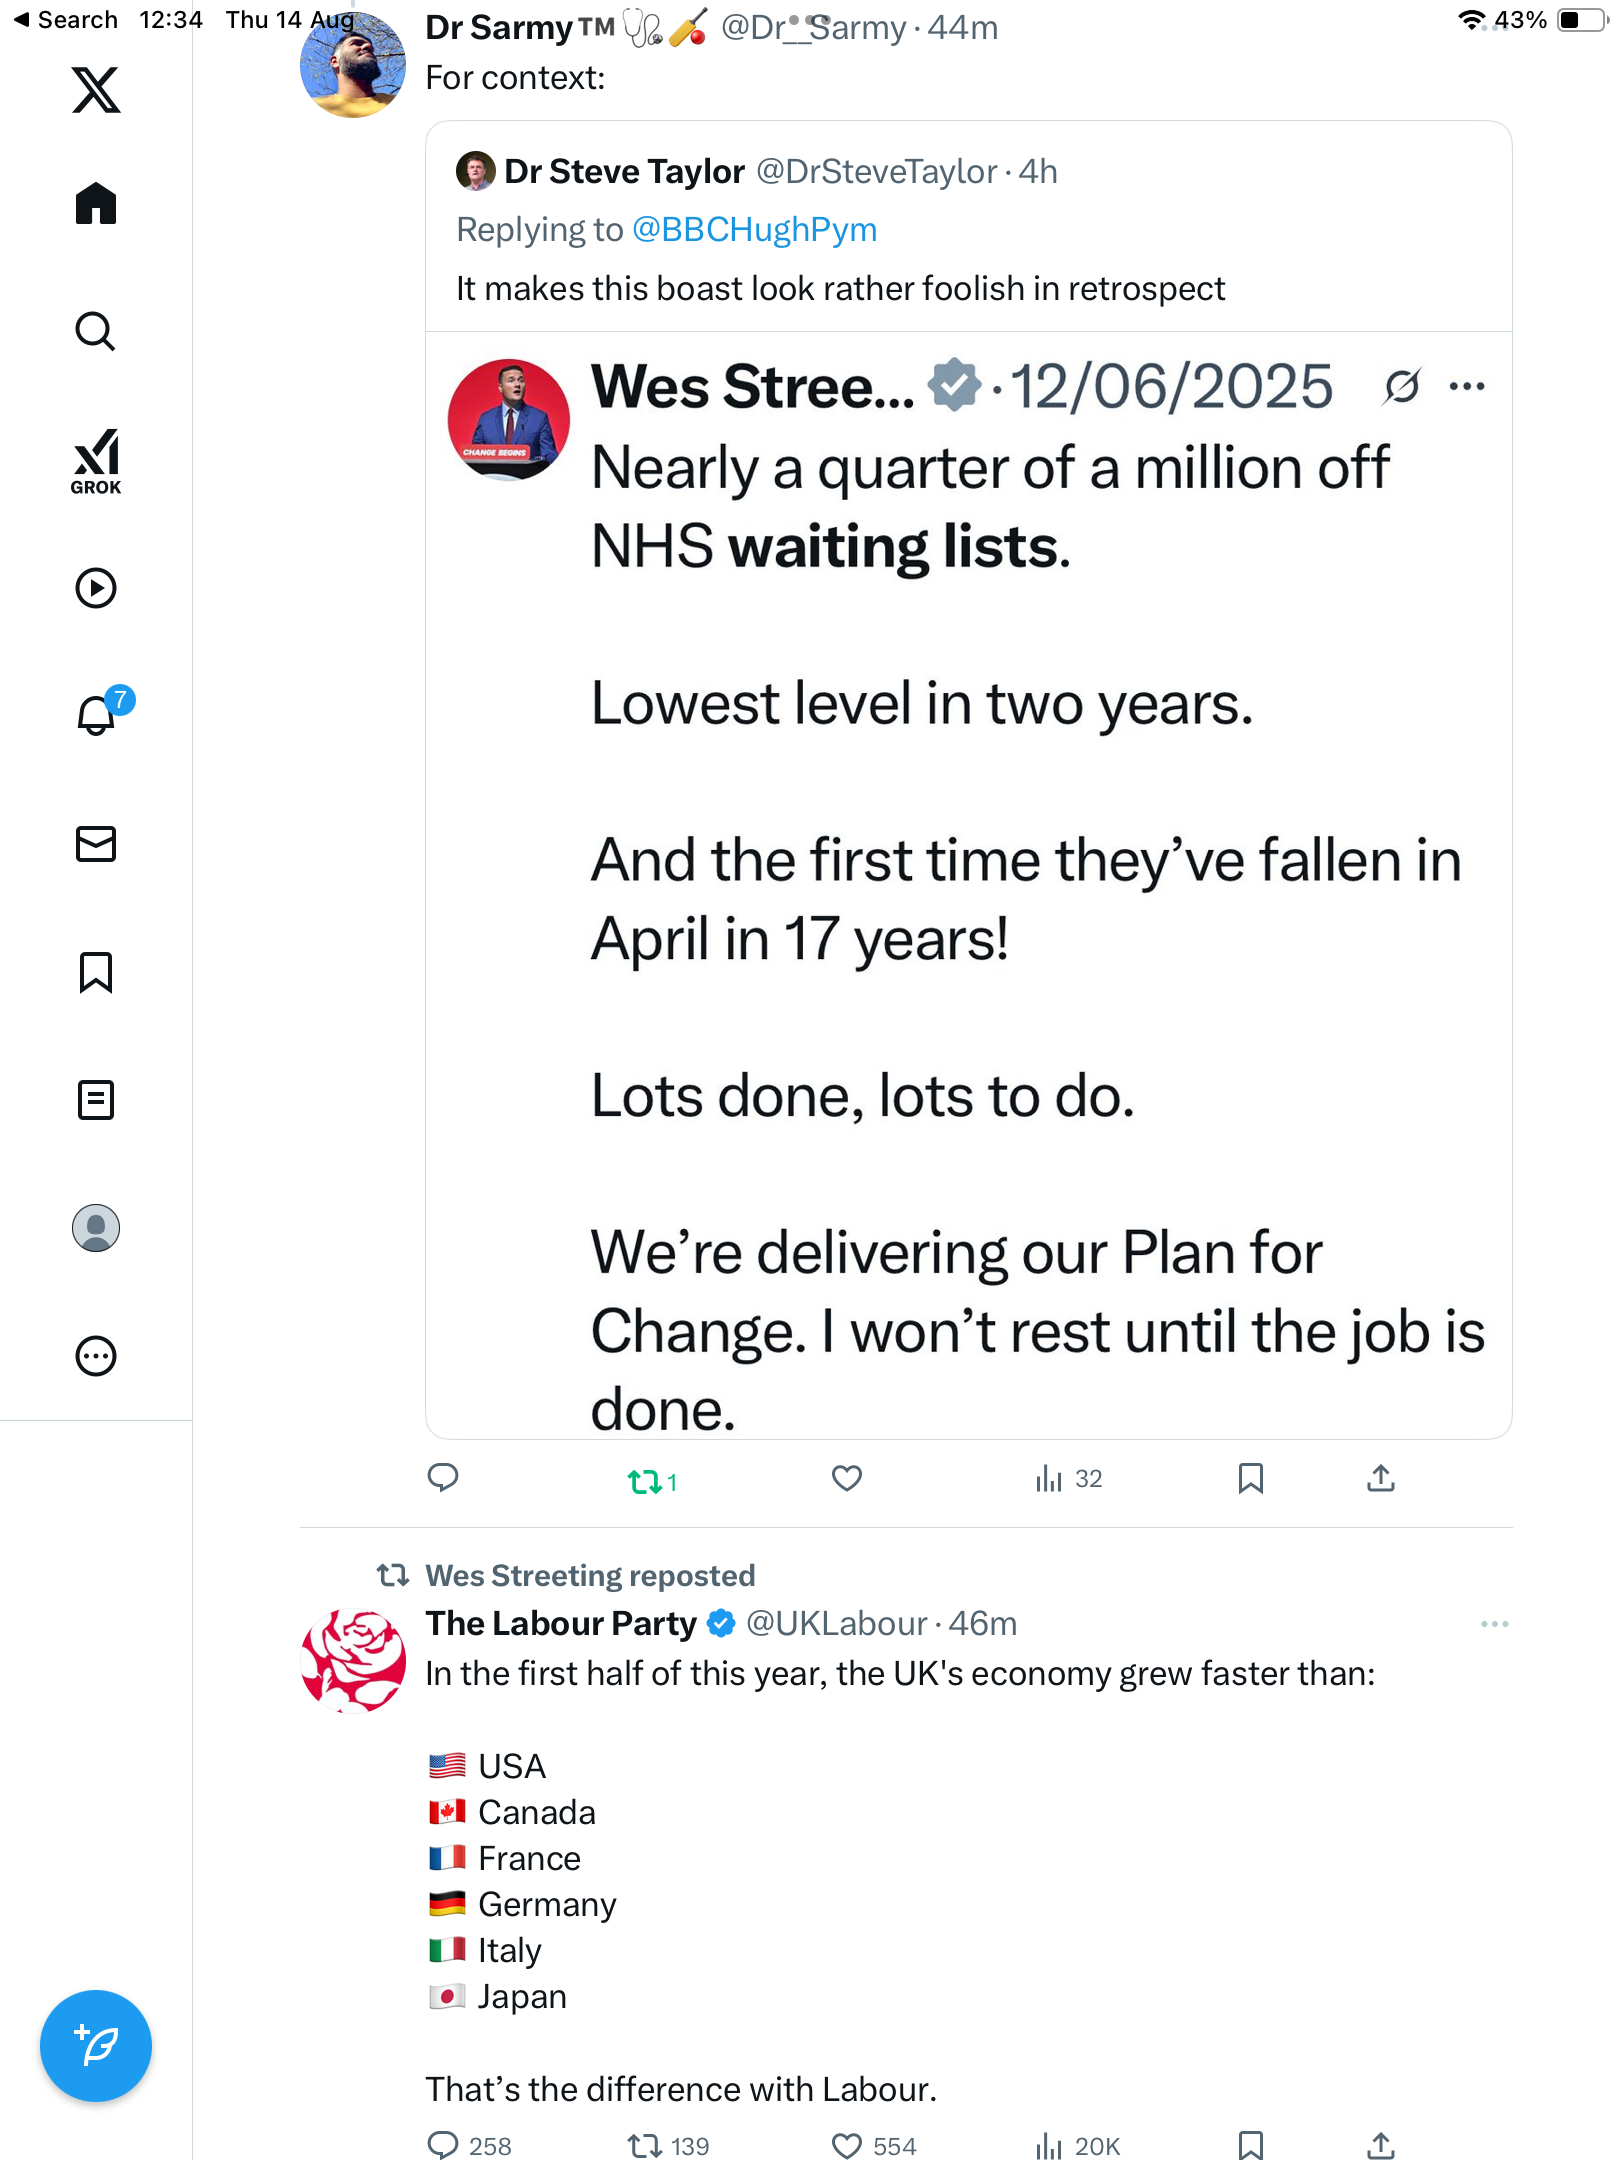The width and height of the screenshot is (1620, 2160).
Task: Open the Search page icon
Action: [x=96, y=332]
